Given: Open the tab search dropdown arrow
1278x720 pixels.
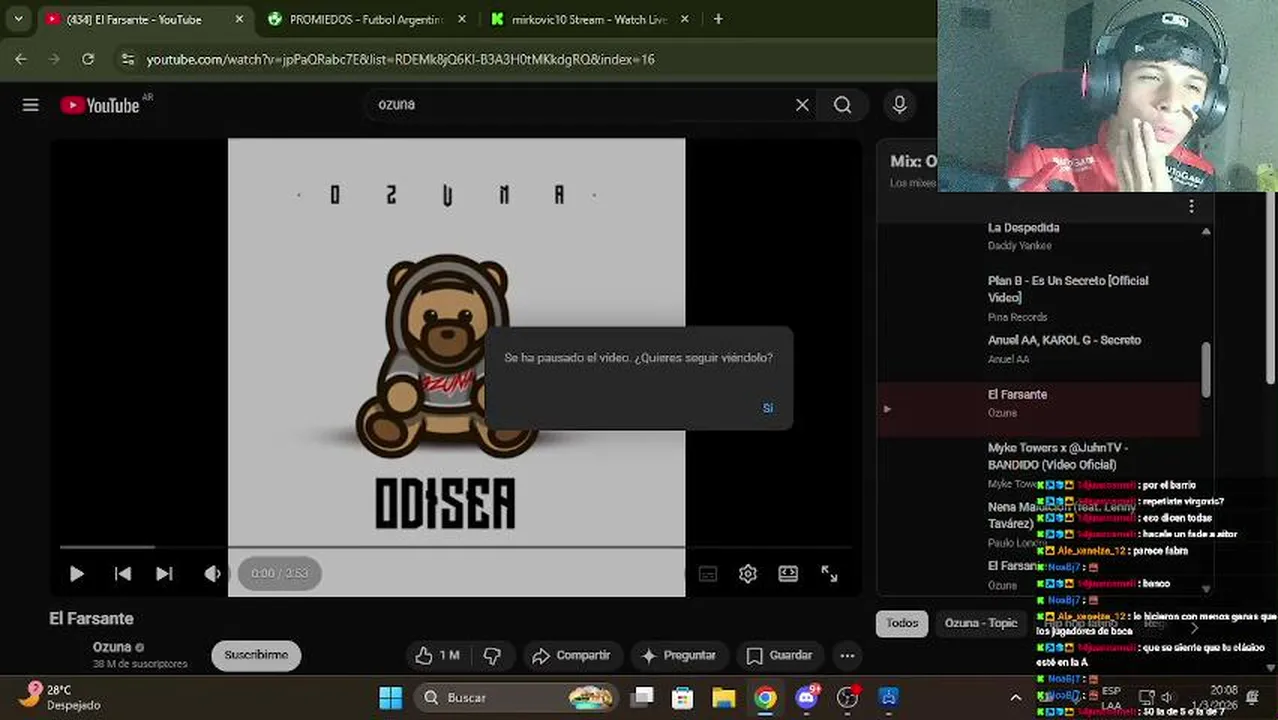Looking at the screenshot, I should 18,19.
